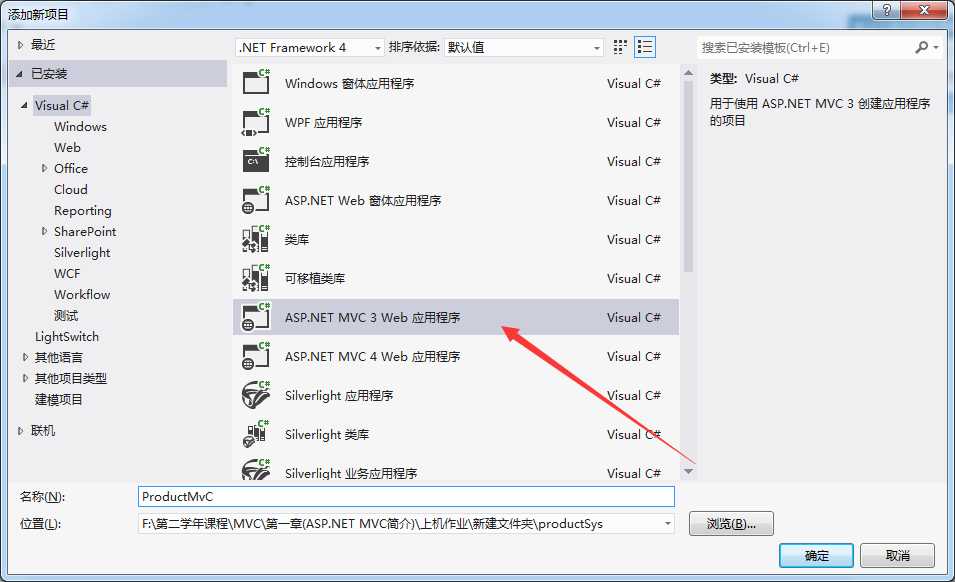Click the Windows 窗体应用程序 template icon
The height and width of the screenshot is (582, 955).
256,82
